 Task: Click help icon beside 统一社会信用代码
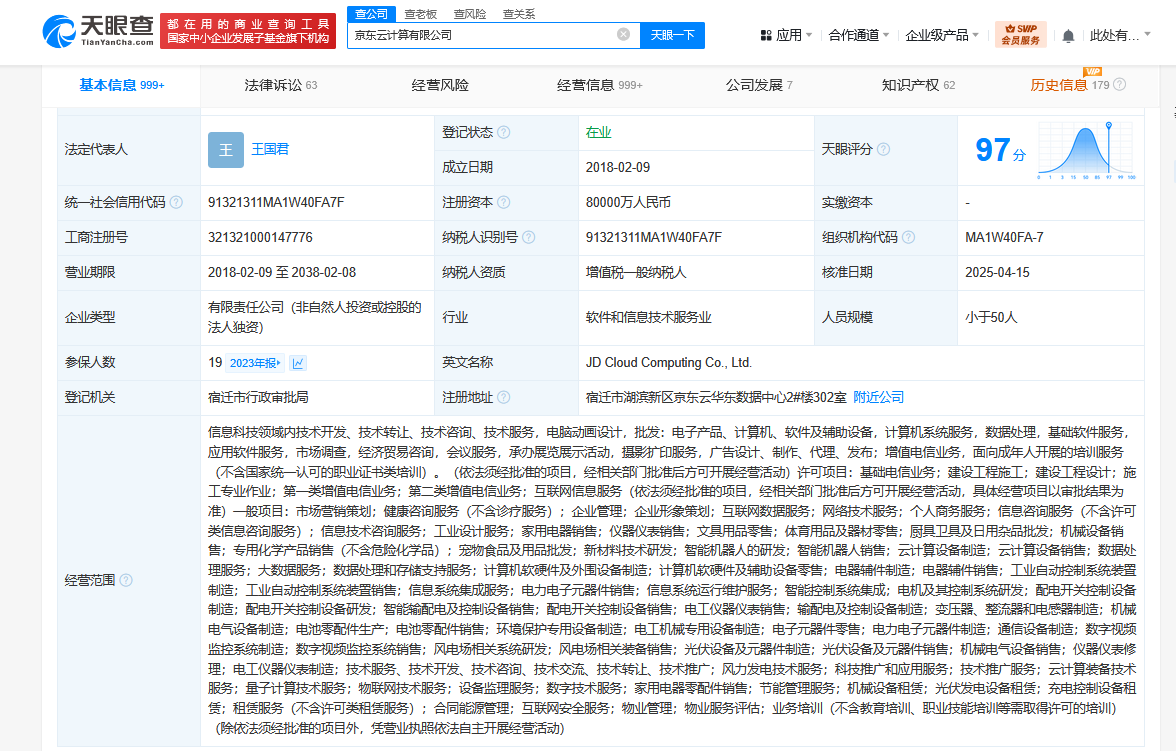point(177,202)
